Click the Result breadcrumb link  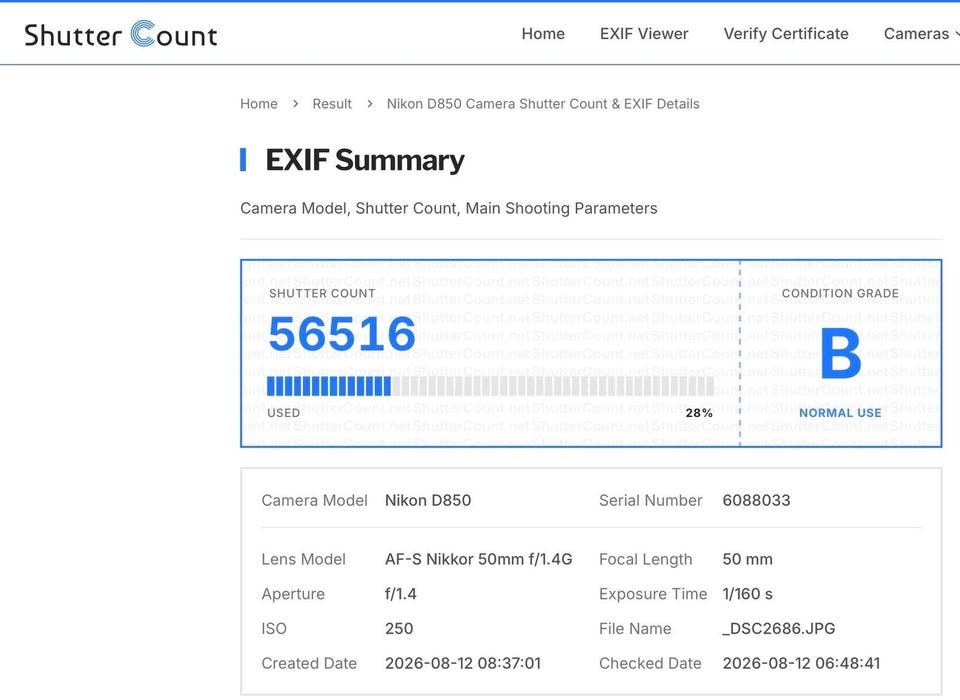(x=332, y=103)
